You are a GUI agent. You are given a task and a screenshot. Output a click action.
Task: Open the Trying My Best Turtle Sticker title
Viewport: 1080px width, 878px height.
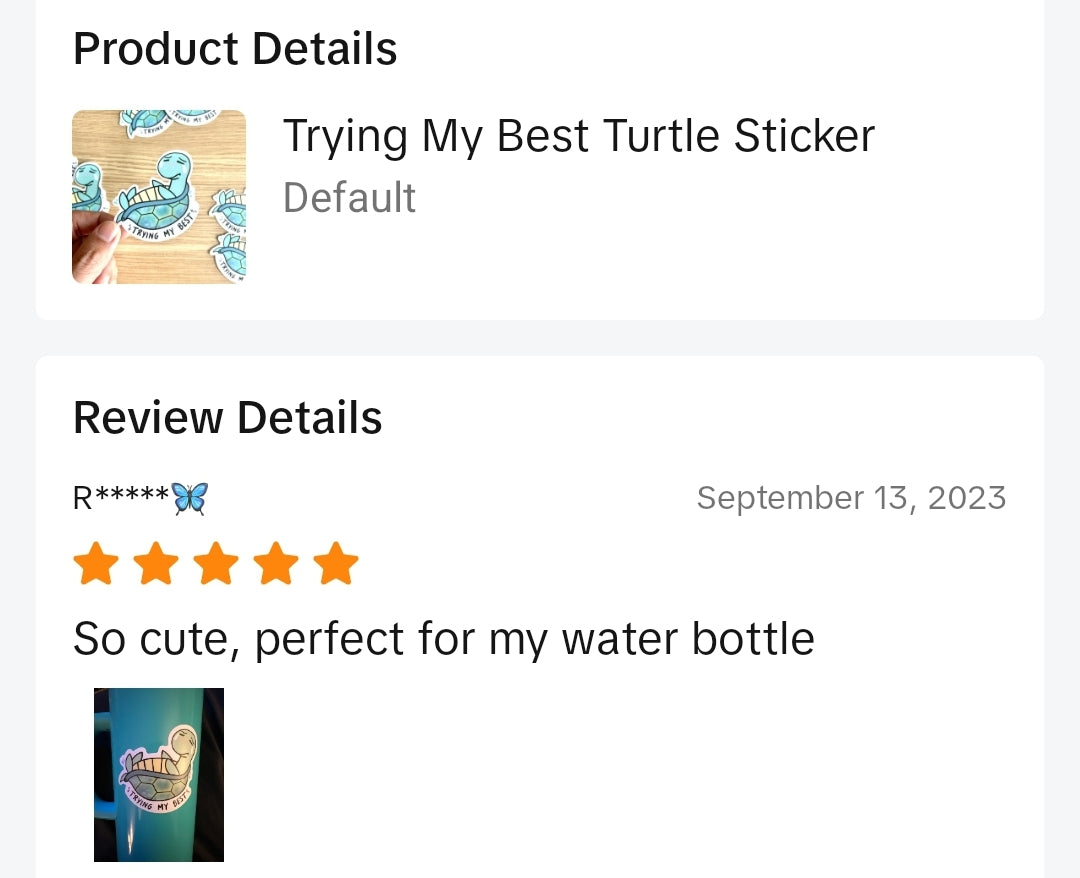tap(579, 136)
